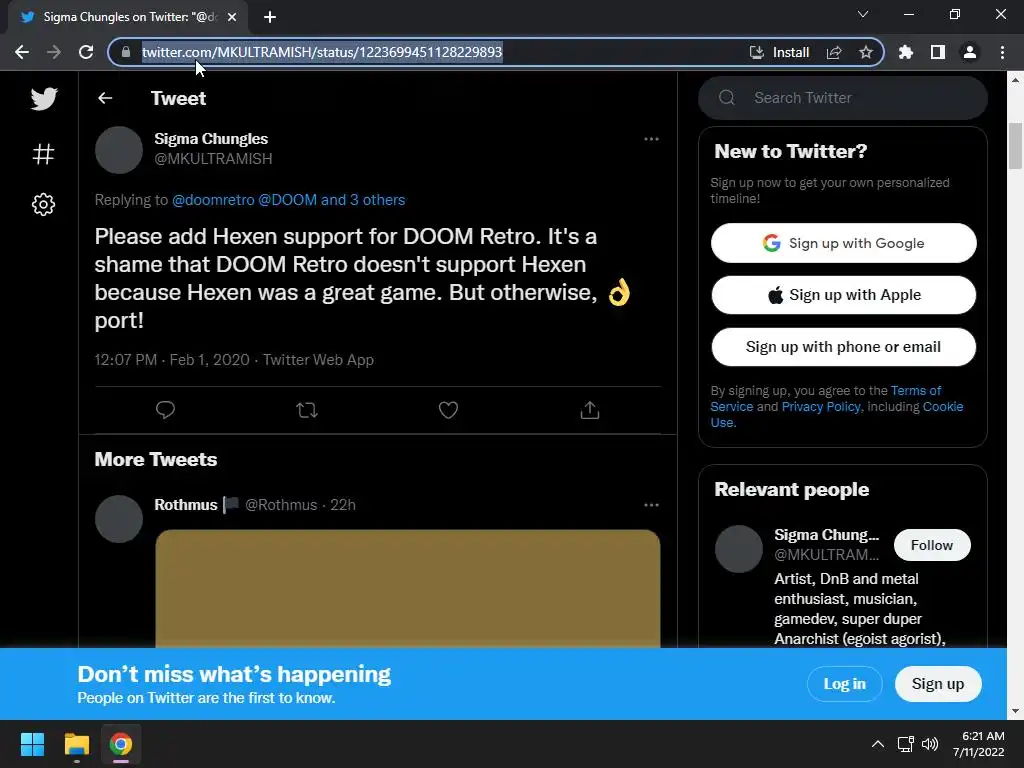Click the @Rothmus handle
Screen dimensions: 1024x768
[x=281, y=505]
